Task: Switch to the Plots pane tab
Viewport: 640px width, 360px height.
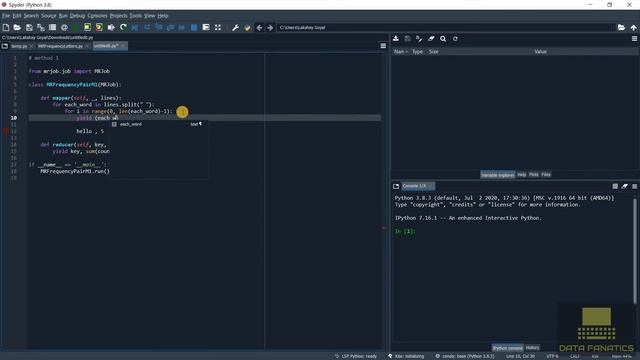Action: 534,175
